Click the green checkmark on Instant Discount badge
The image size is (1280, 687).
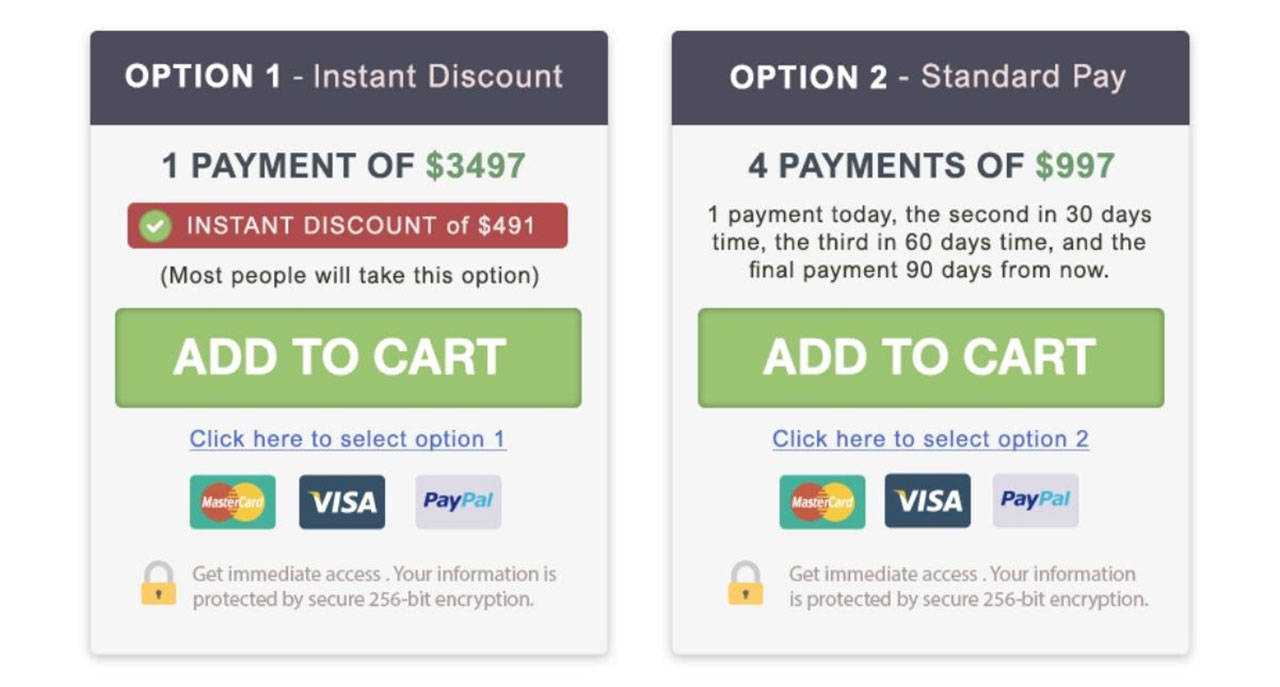coord(154,226)
